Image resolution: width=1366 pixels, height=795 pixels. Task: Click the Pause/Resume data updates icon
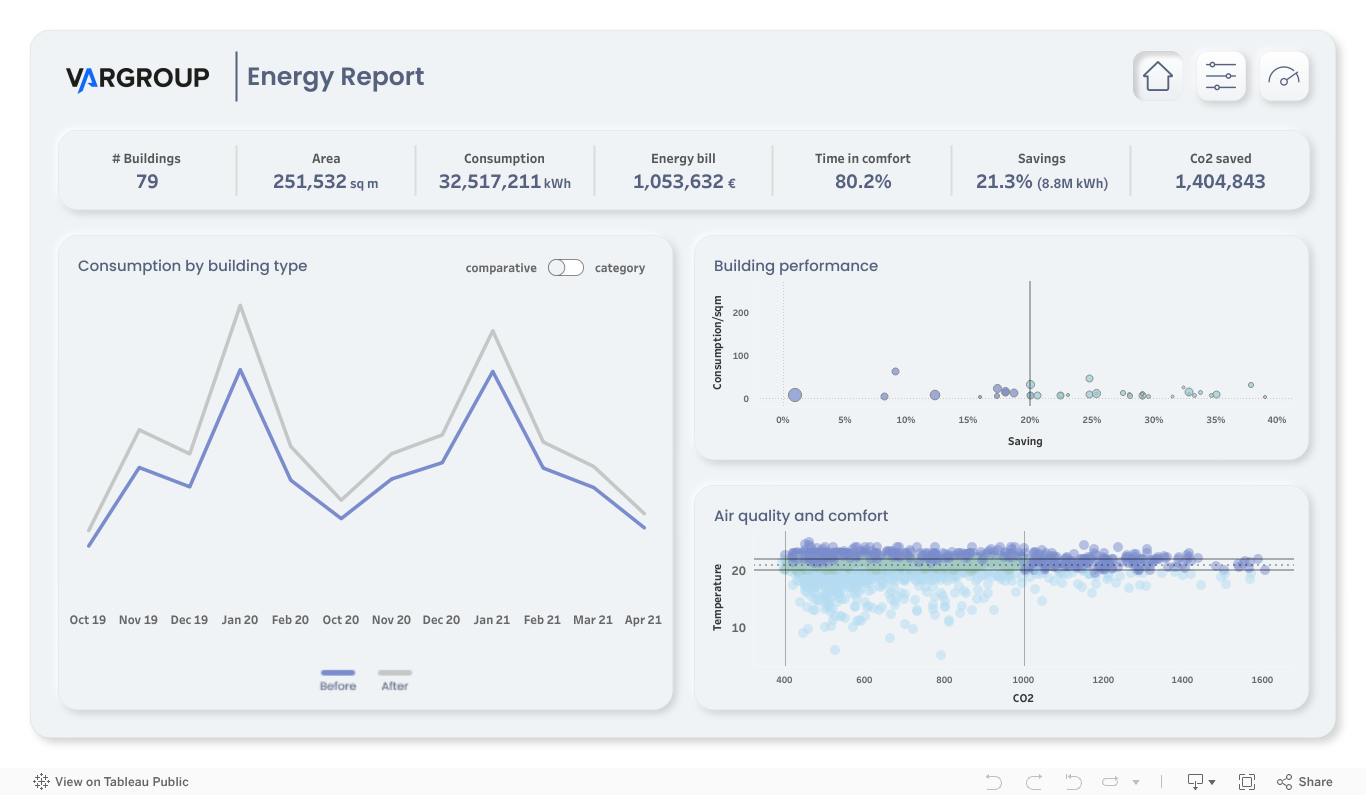tap(1110, 782)
